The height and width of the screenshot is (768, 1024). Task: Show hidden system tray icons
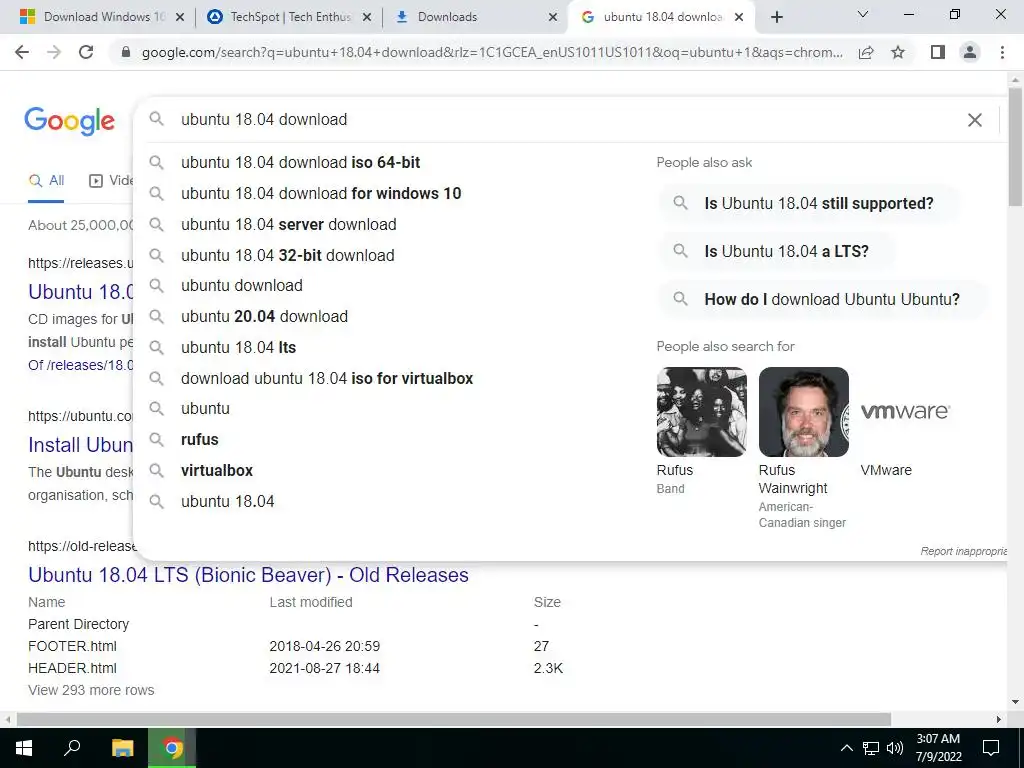pos(846,748)
